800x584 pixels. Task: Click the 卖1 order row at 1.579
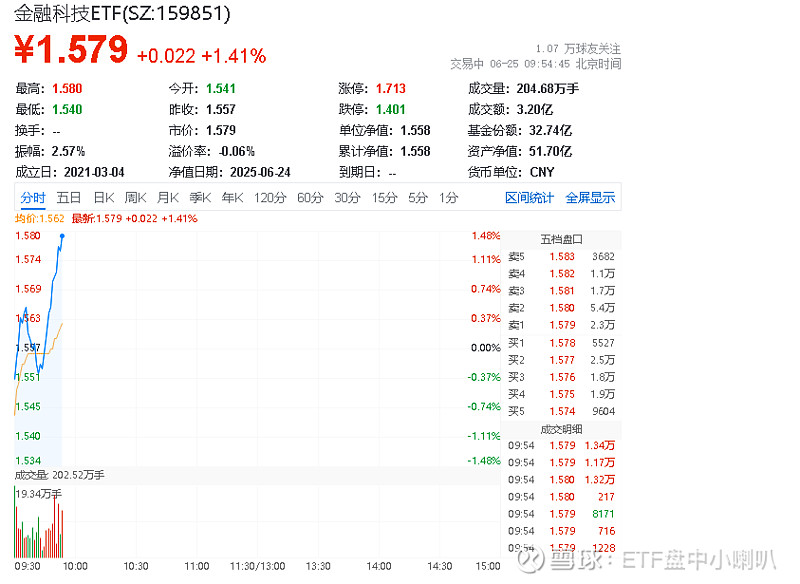pyautogui.click(x=562, y=325)
